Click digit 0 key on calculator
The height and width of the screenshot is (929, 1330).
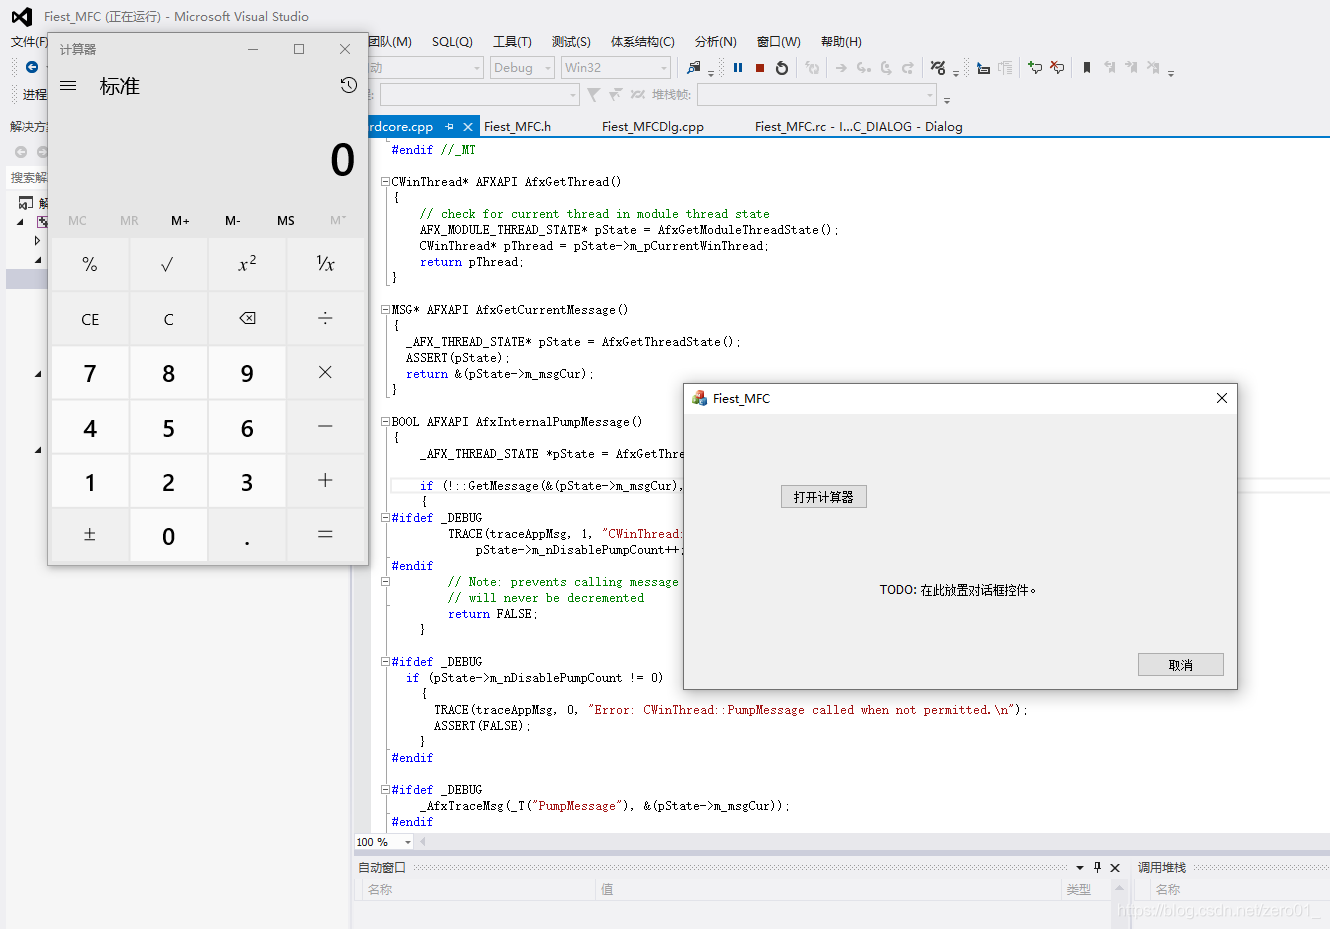coord(168,535)
